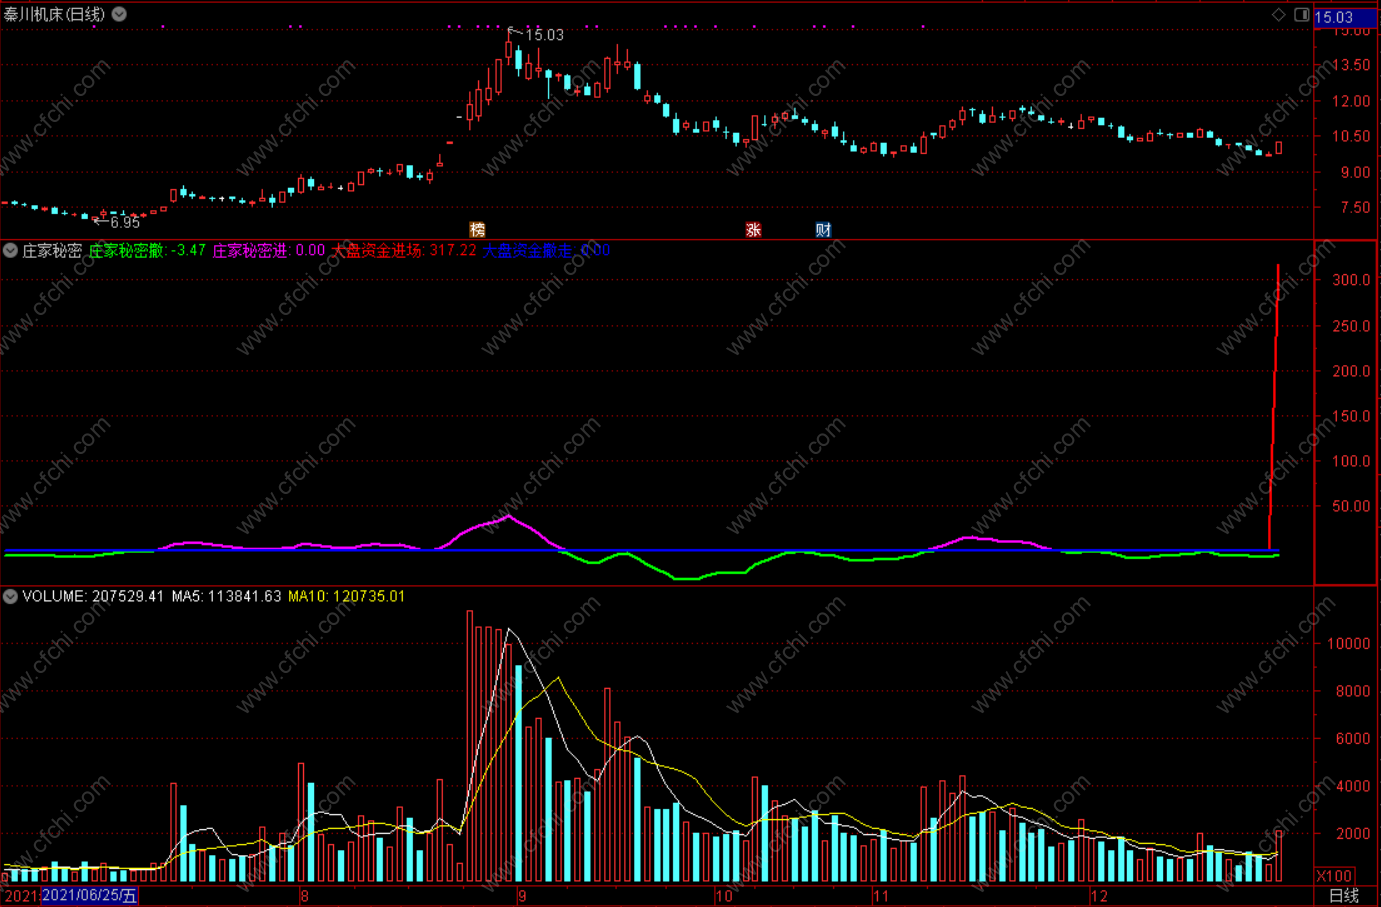Screen dimensions: 1381x907
Task: Select the 庄家秘密 indicator name
Action: [x=52, y=251]
